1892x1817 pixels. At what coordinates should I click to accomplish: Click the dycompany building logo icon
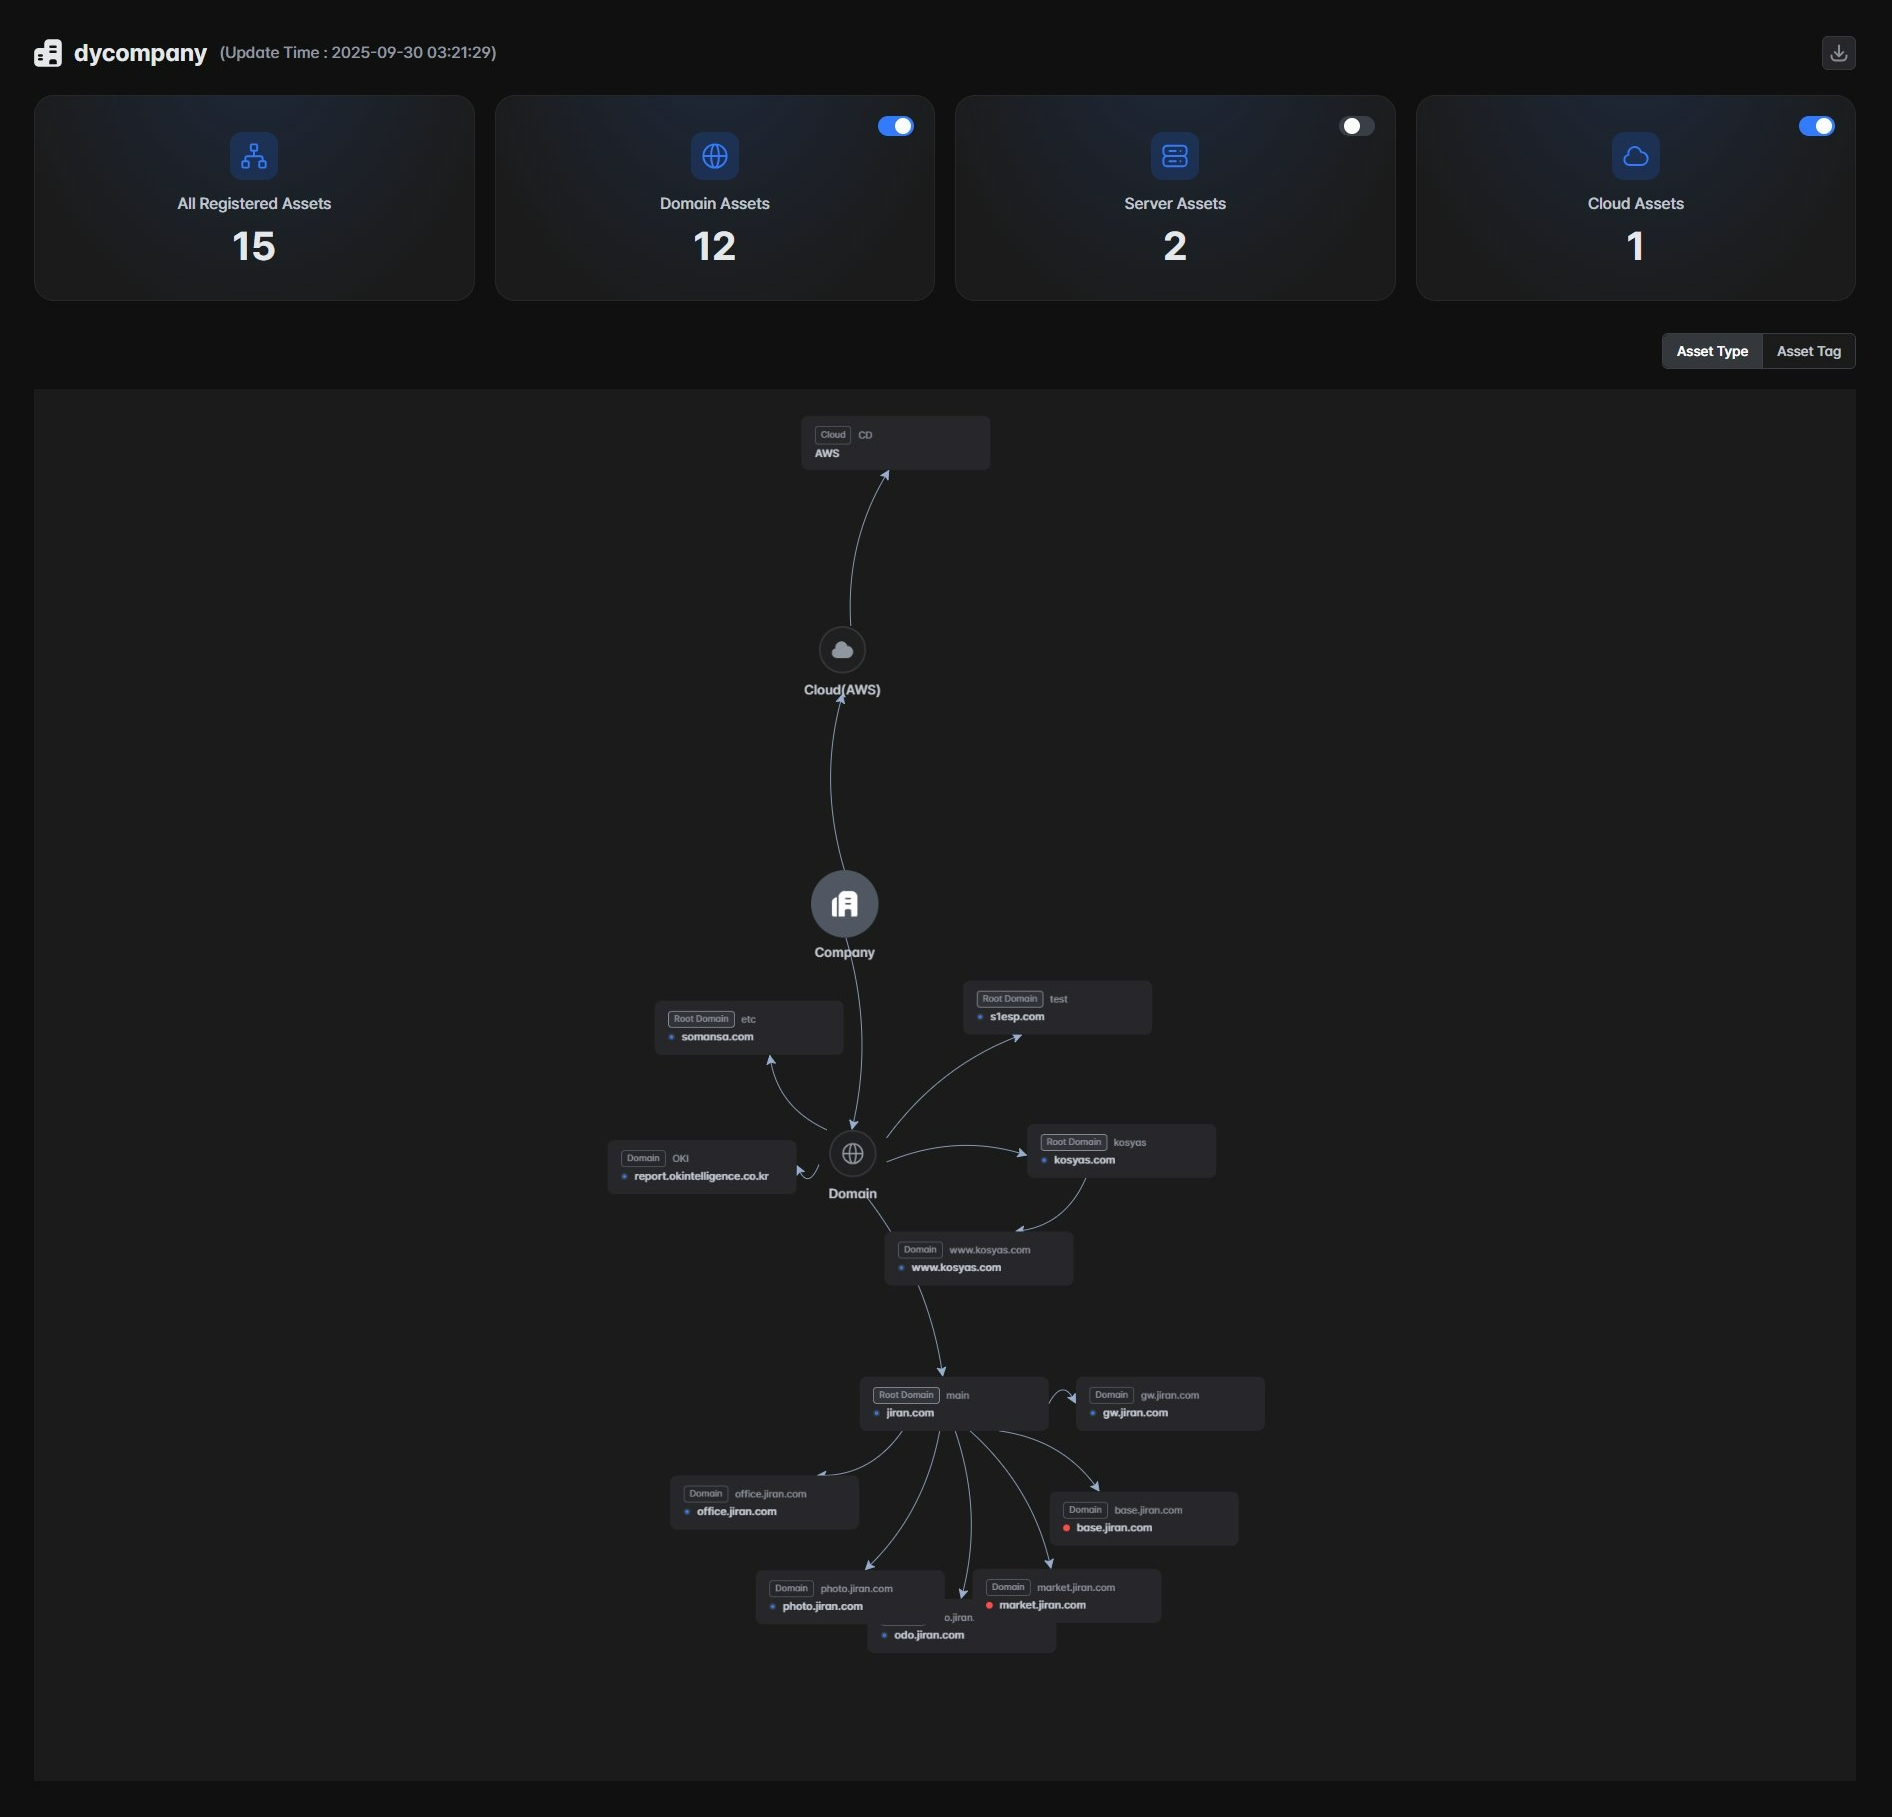pyautogui.click(x=48, y=53)
